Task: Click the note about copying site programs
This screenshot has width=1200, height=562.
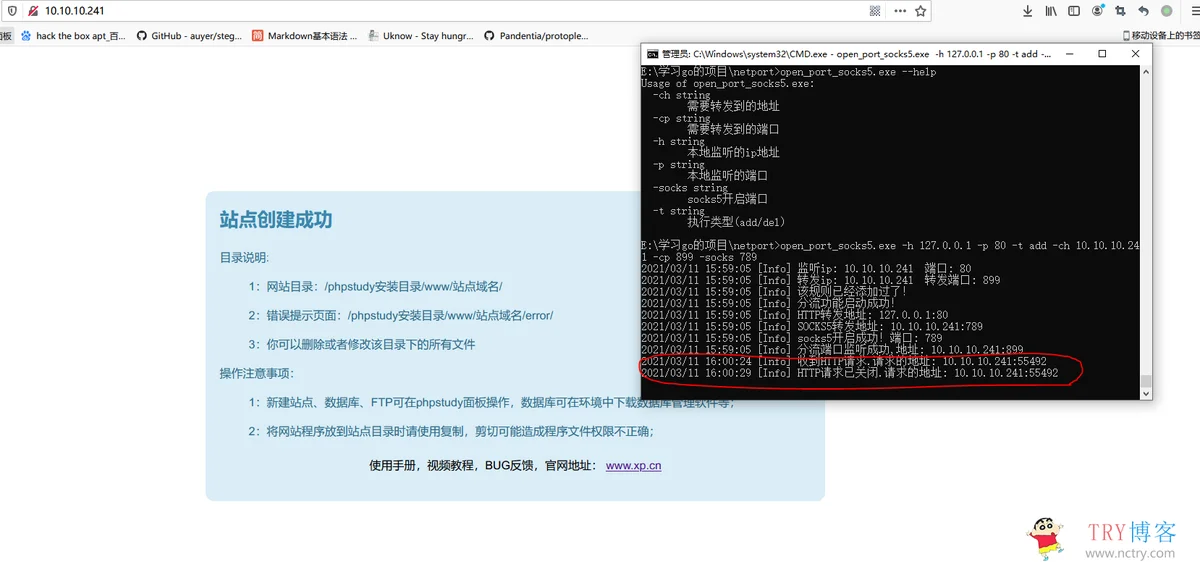Action: (x=451, y=431)
